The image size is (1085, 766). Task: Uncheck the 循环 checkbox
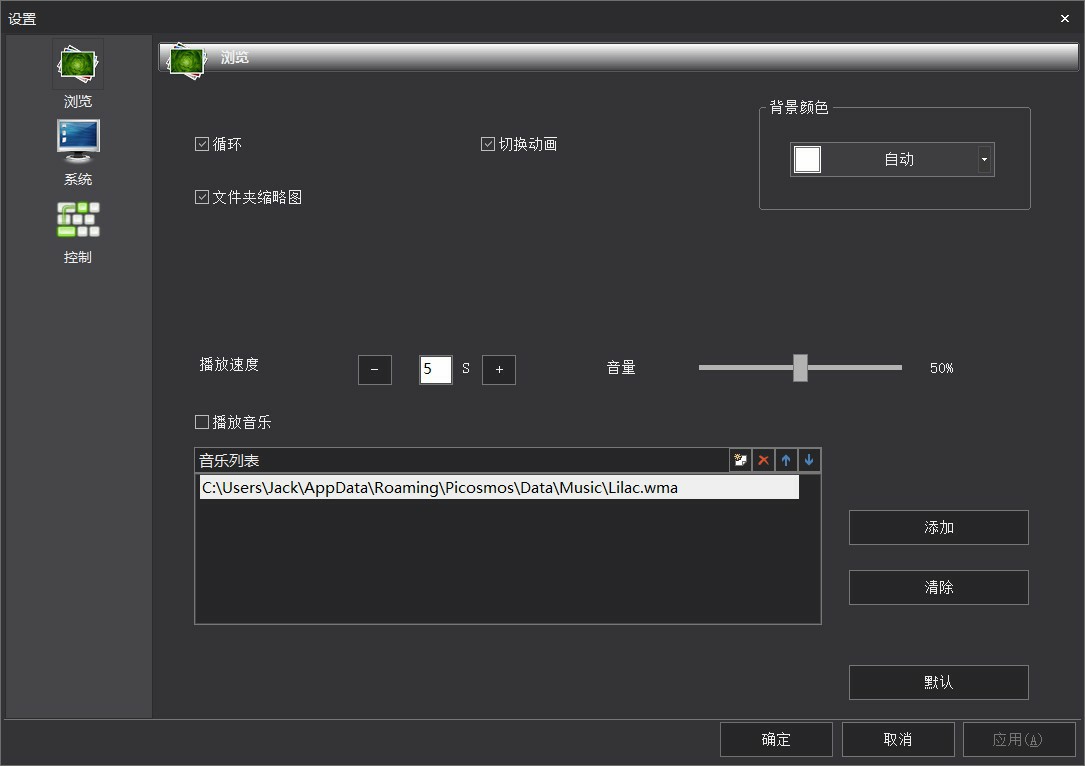click(202, 144)
